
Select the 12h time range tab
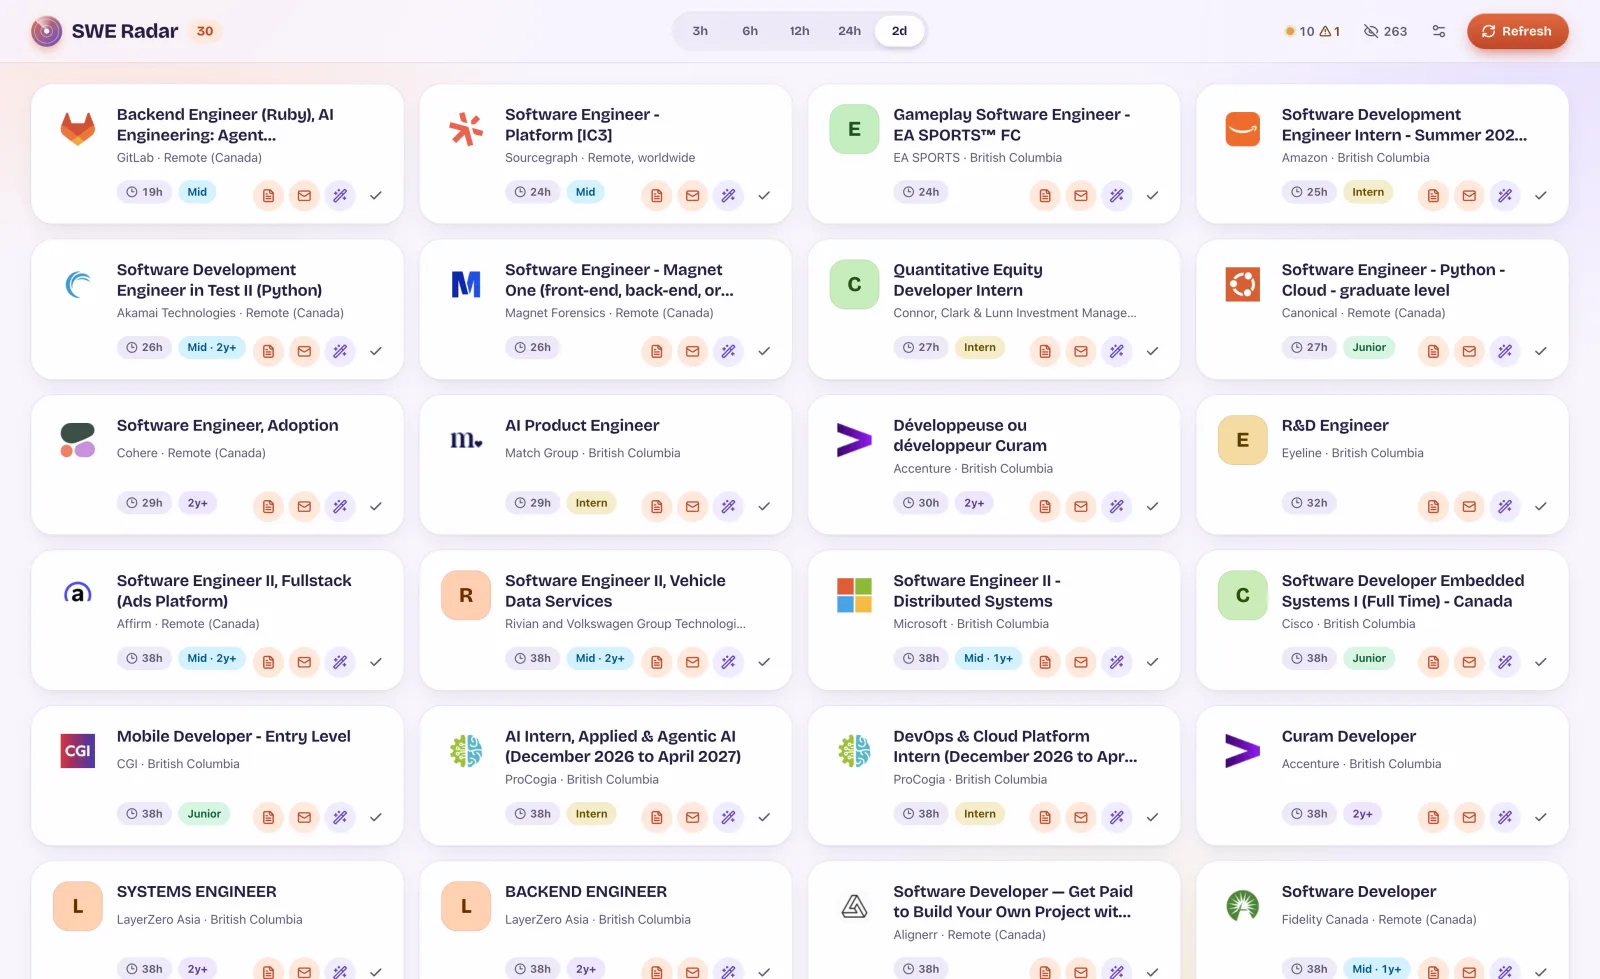[800, 31]
